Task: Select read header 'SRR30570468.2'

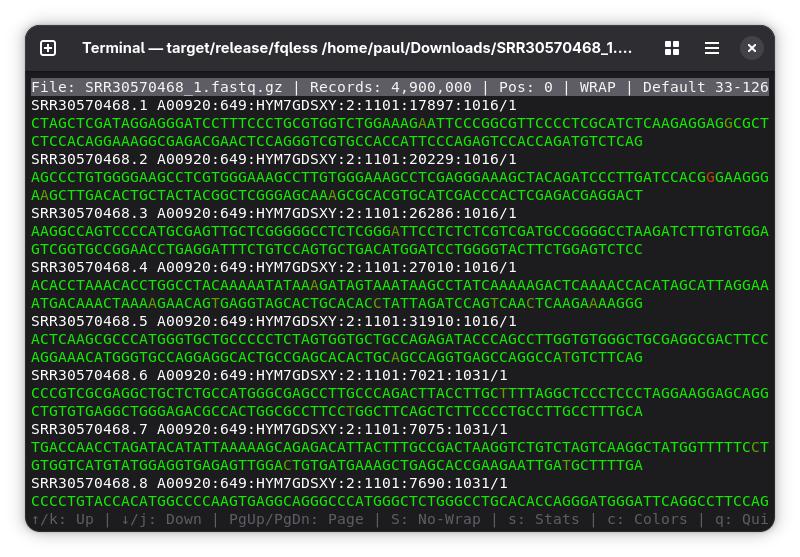Action: coord(273,159)
